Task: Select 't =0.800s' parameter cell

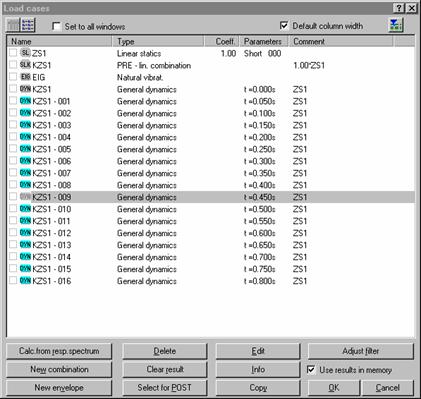Action: point(260,281)
